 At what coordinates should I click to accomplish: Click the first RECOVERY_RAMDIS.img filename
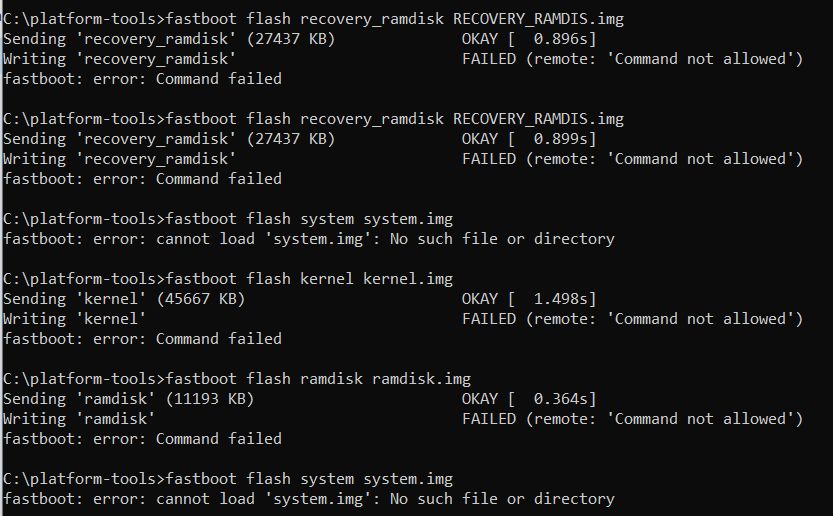[538, 19]
